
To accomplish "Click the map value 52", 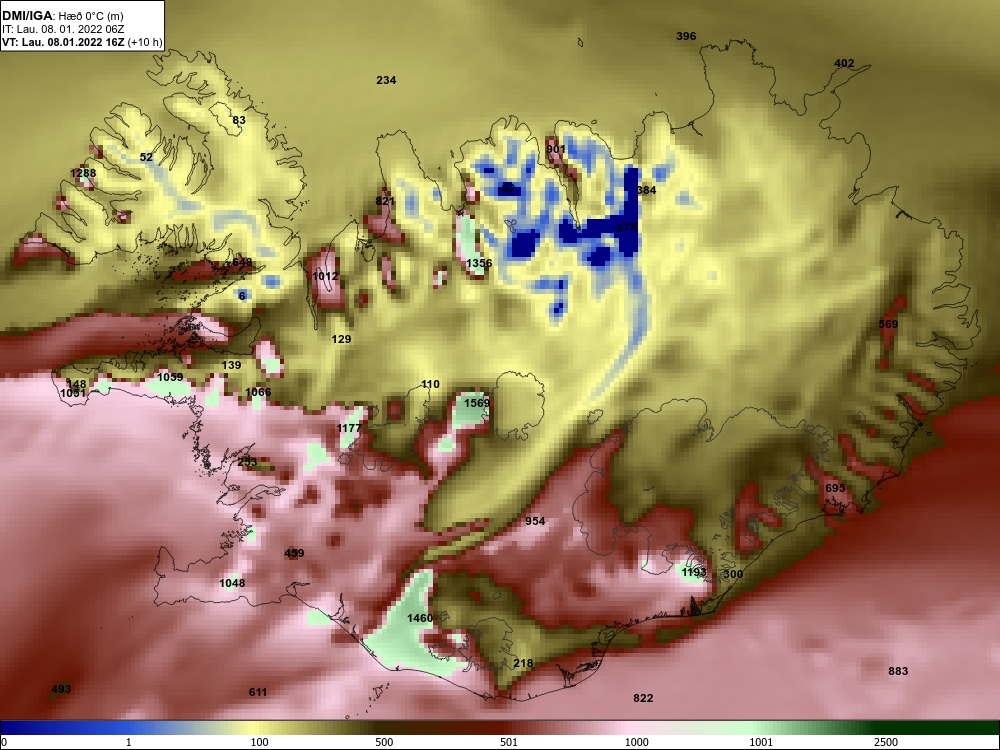I will (x=146, y=157).
